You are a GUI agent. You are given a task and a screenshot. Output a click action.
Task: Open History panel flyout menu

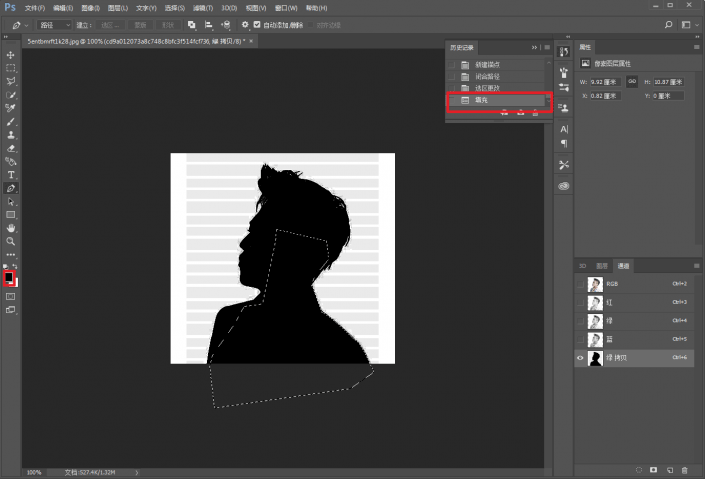tap(547, 47)
